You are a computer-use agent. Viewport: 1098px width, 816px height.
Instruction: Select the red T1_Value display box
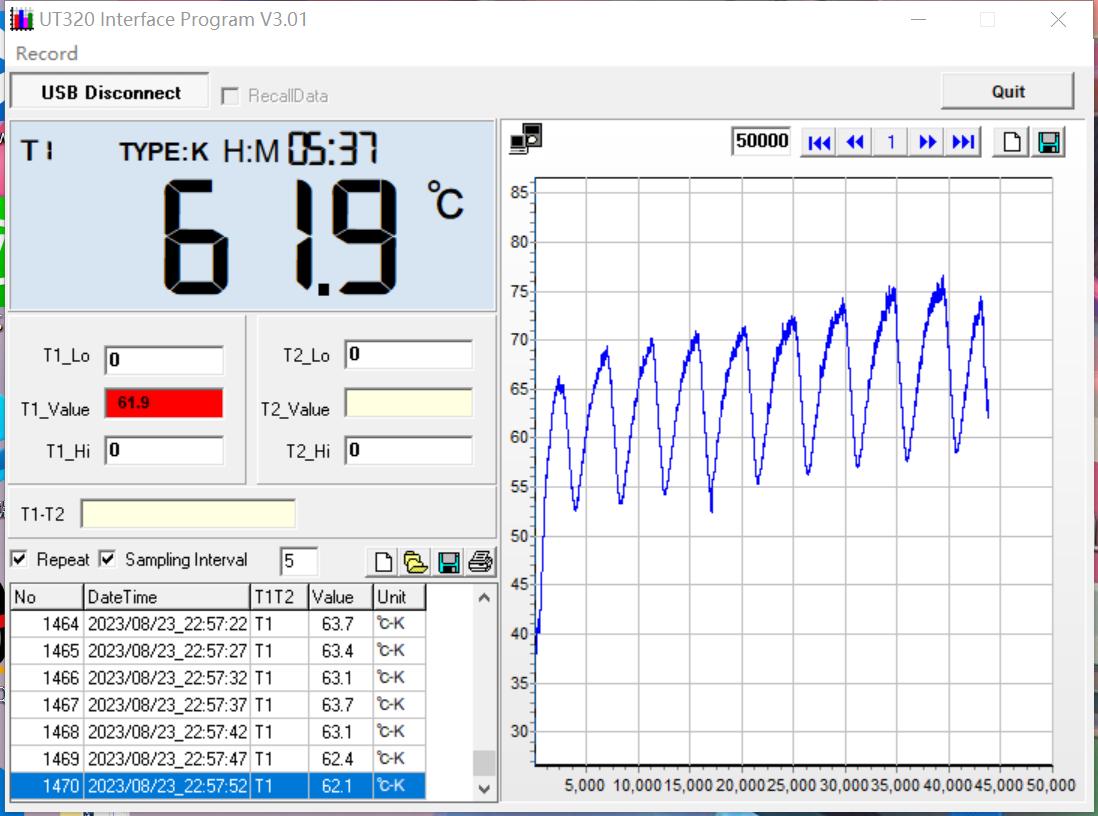164,403
